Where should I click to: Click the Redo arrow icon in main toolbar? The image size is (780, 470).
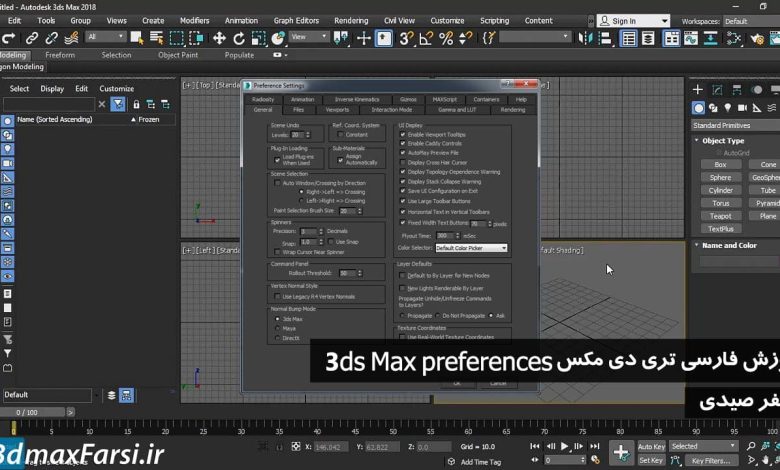pyautogui.click(x=8, y=38)
